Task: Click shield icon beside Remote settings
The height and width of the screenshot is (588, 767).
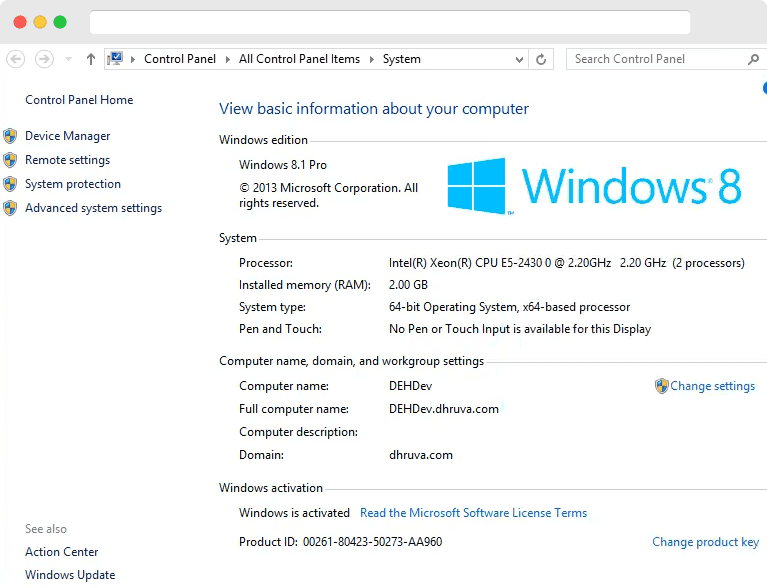Action: [x=10, y=160]
